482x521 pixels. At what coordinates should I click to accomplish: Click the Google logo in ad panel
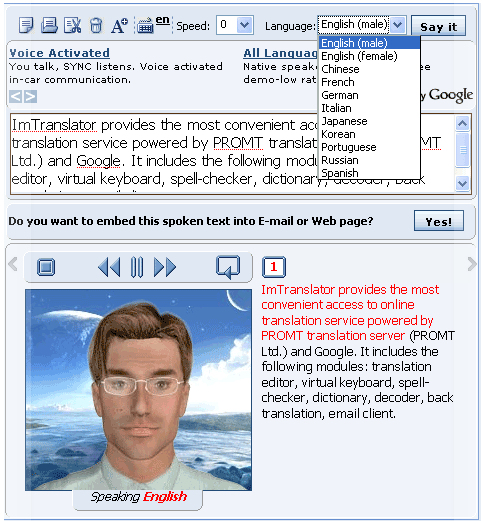(450, 95)
